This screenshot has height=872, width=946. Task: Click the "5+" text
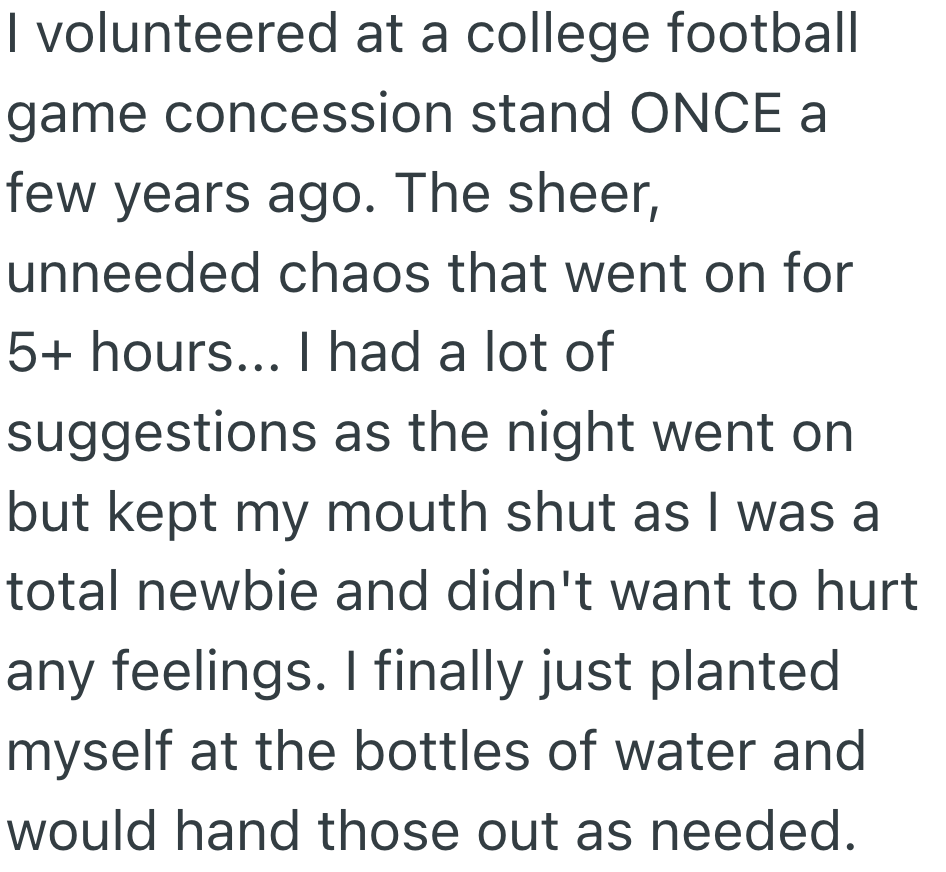[x=39, y=355]
